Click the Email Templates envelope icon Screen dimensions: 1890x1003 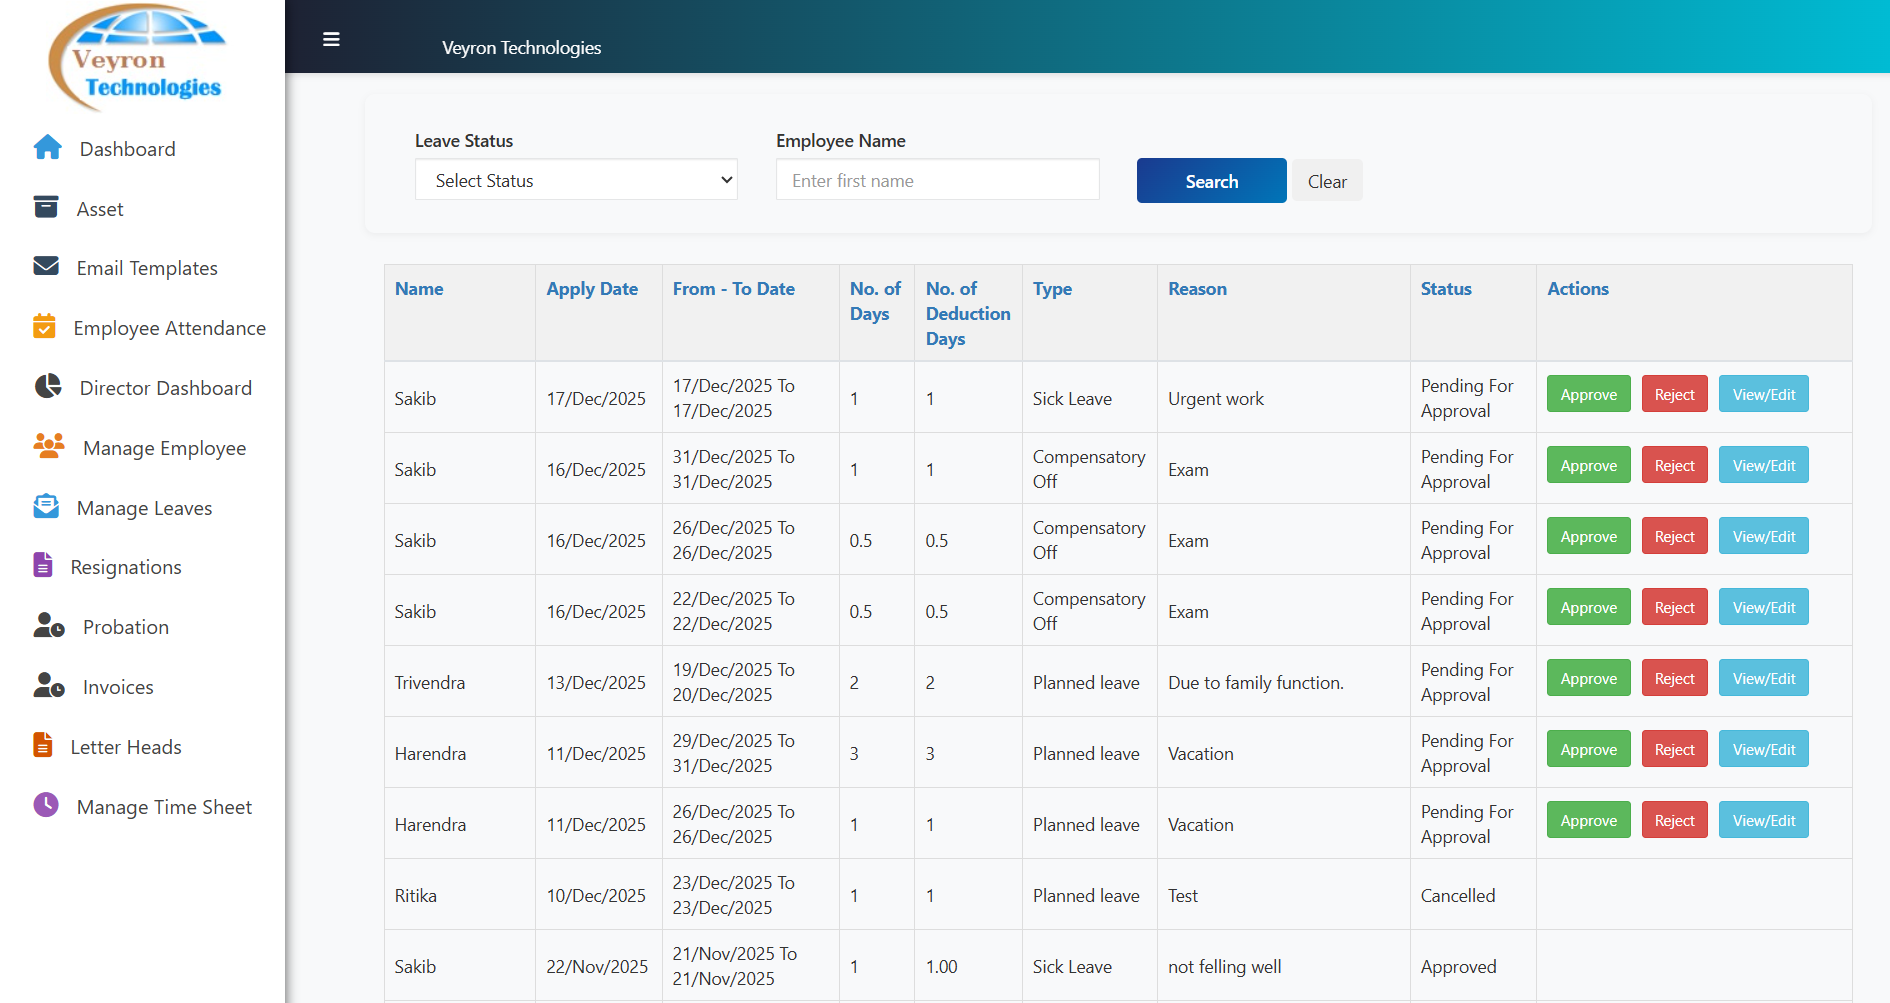pos(46,266)
